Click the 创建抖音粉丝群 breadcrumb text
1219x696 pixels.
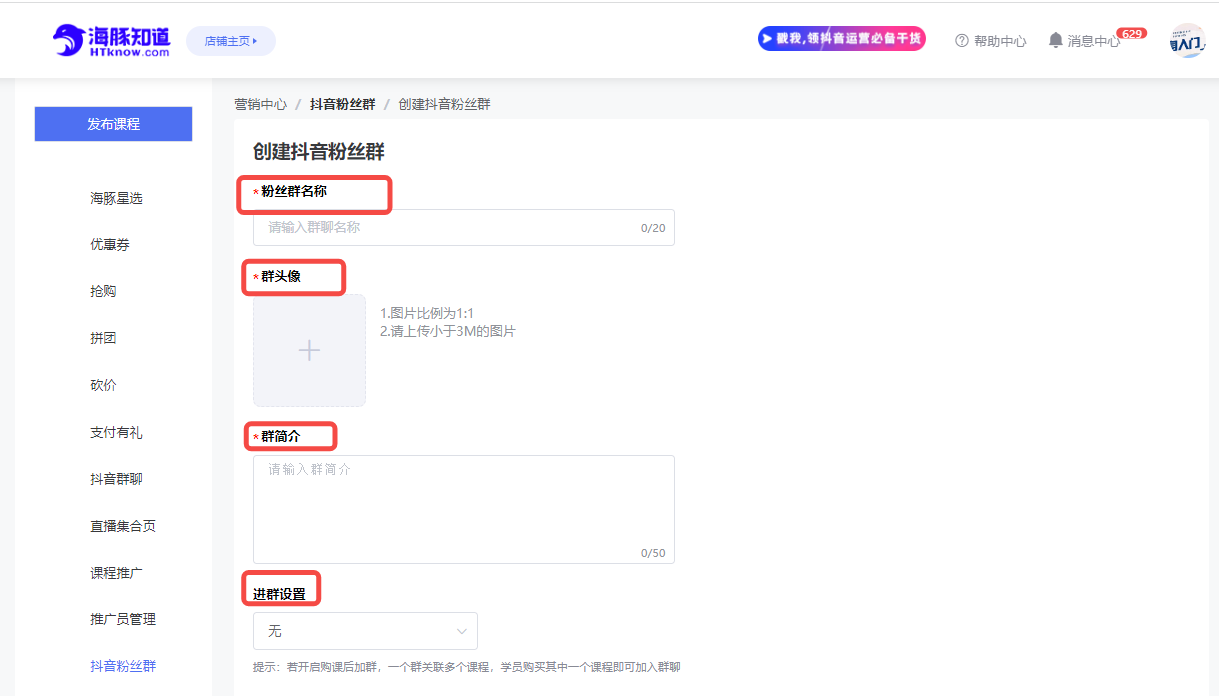click(x=444, y=104)
